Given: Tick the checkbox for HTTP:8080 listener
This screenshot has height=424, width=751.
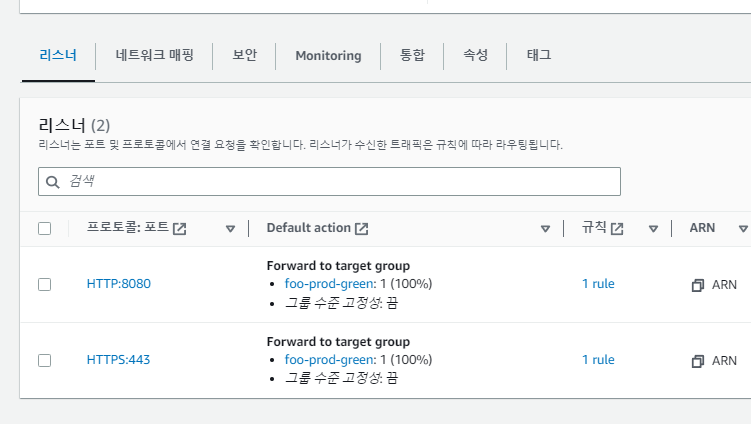Looking at the screenshot, I should coord(44,284).
